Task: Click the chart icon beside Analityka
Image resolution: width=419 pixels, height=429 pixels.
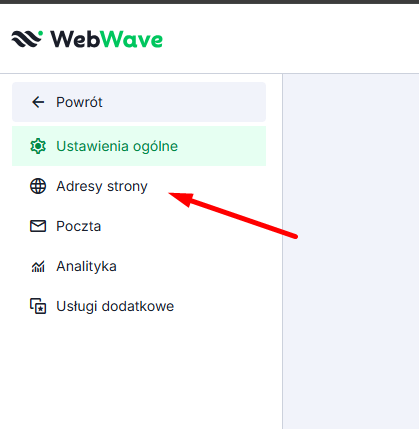Action: [38, 266]
